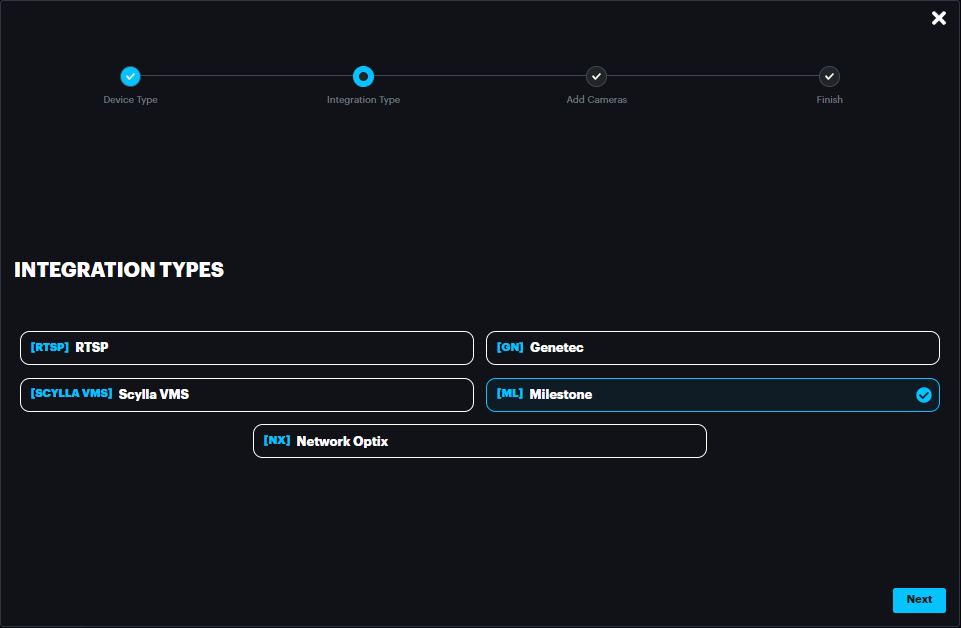This screenshot has height=628, width=961.
Task: Click the Integration Type step circle
Action: pyautogui.click(x=363, y=76)
